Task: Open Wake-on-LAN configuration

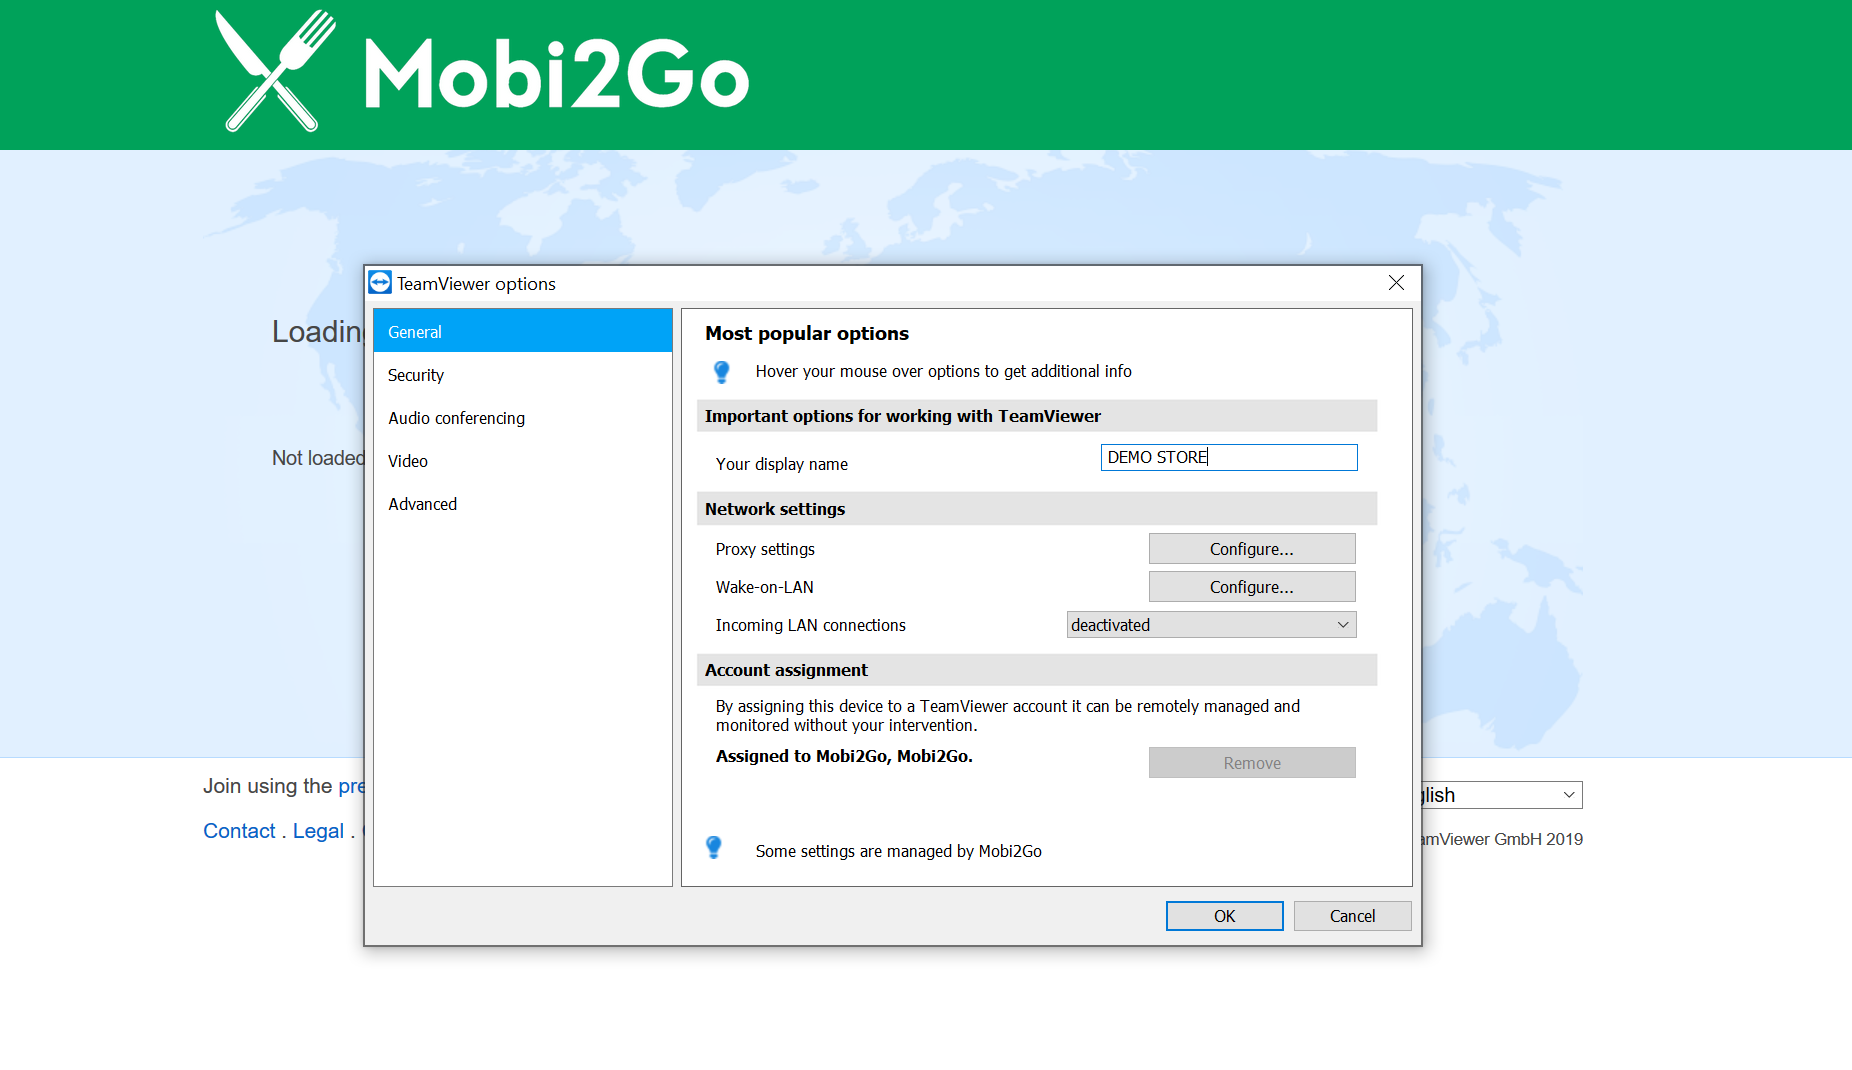Action: point(1251,587)
